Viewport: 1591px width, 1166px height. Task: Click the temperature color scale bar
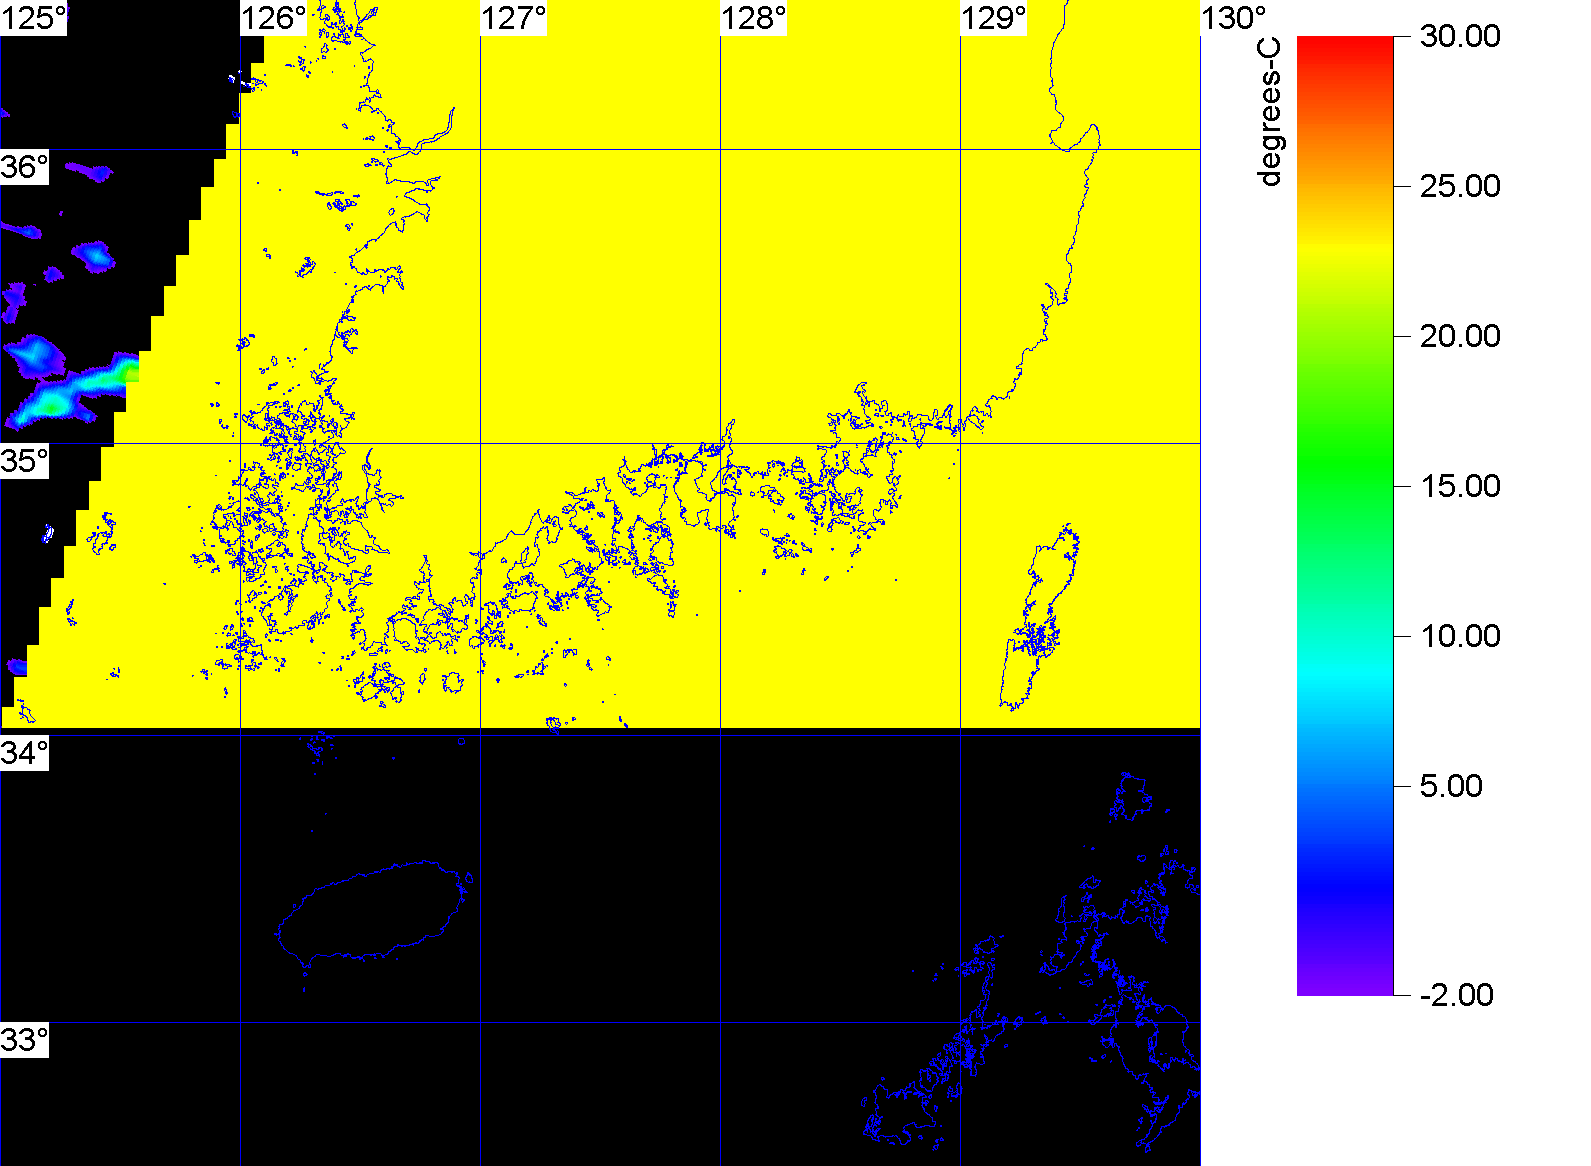tap(1345, 516)
